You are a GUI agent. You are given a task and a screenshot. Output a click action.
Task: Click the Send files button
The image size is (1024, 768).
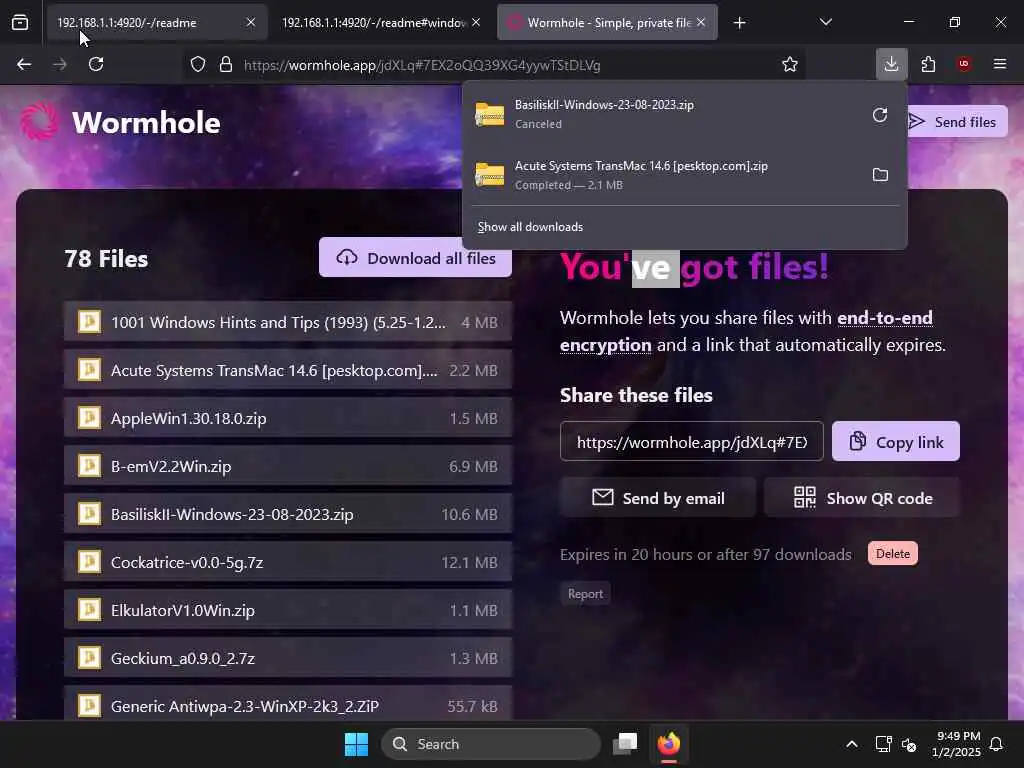point(955,121)
